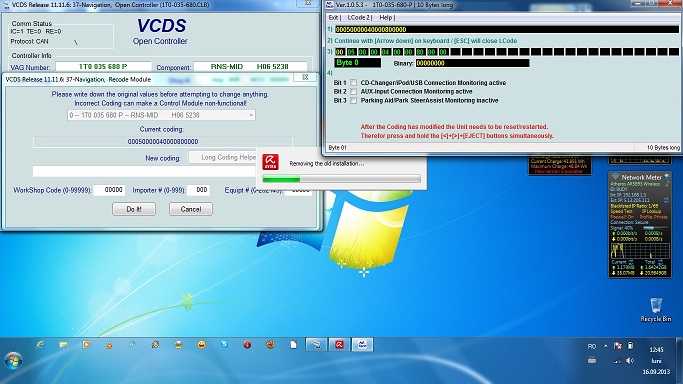Image resolution: width=683 pixels, height=384 pixels.
Task: Open Skype from the taskbar
Action: click(224, 344)
